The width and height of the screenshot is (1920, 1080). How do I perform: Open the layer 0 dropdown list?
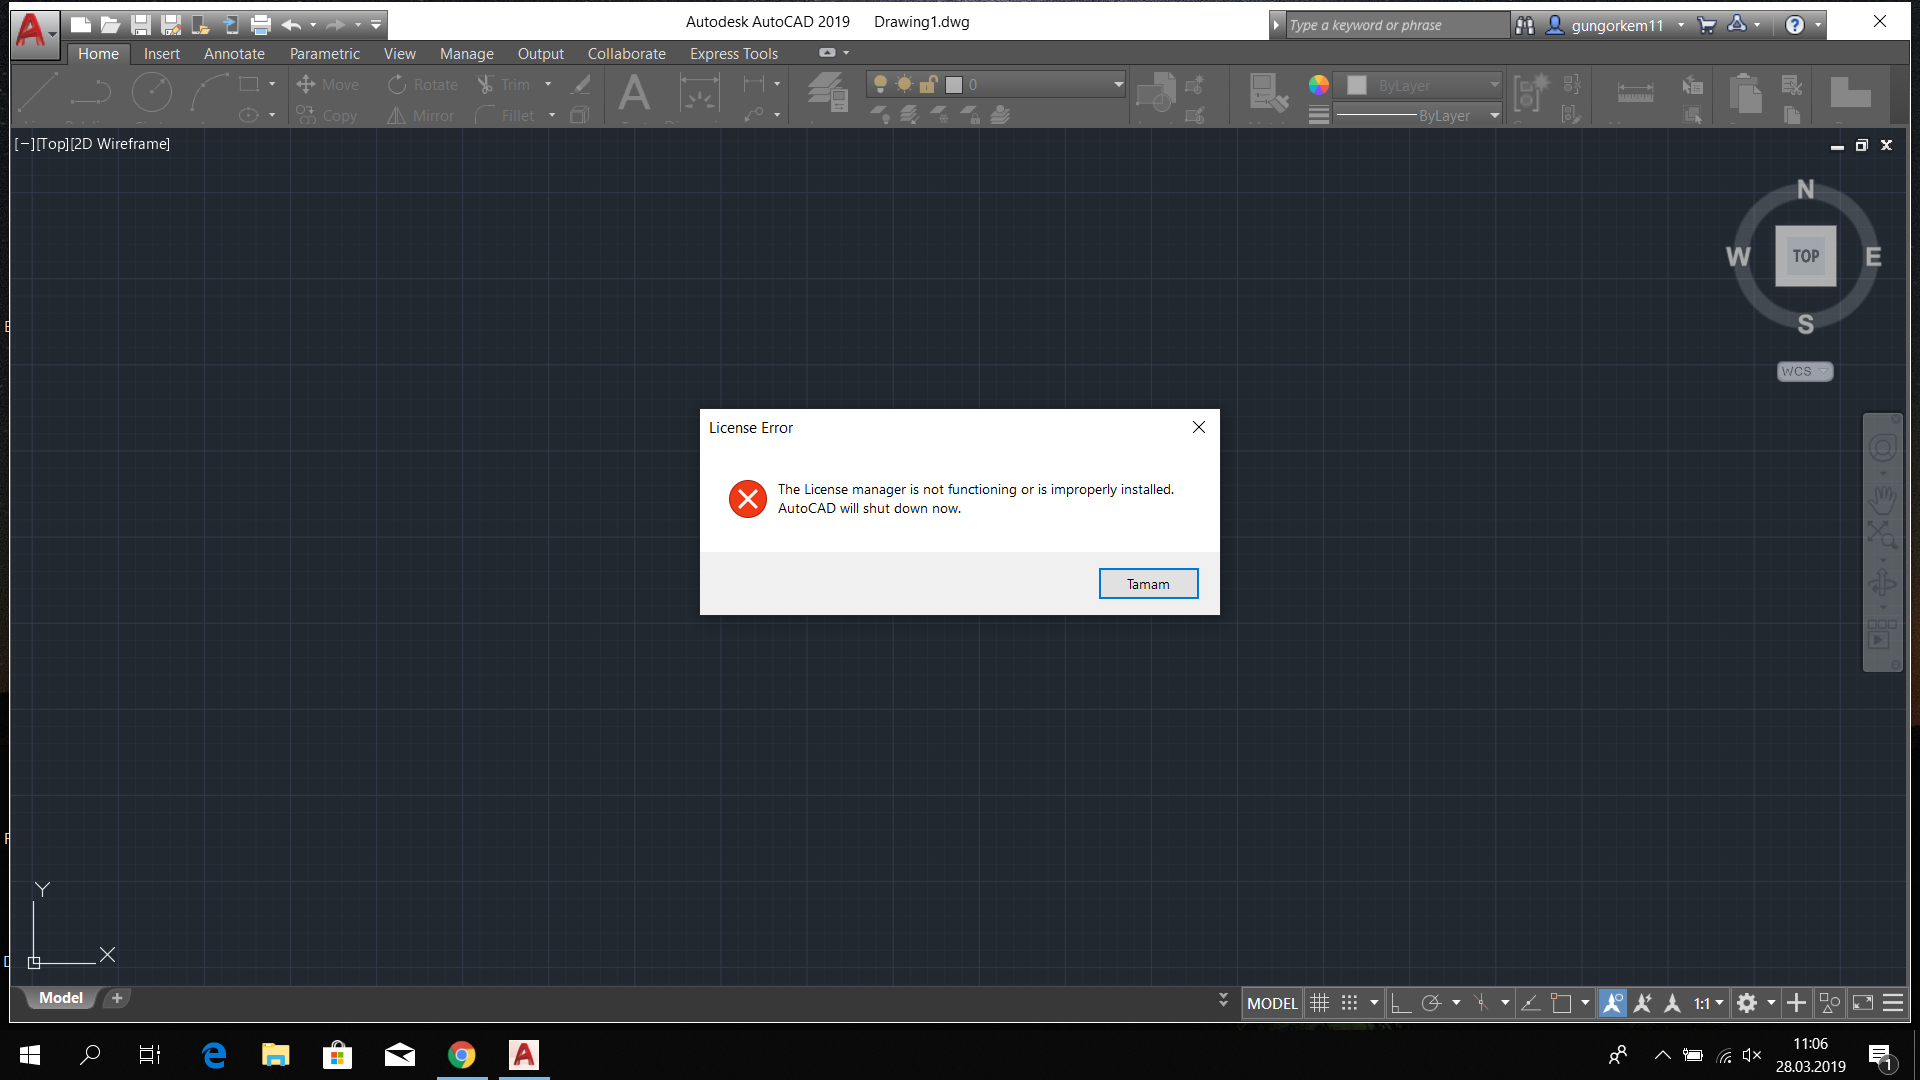tap(996, 85)
